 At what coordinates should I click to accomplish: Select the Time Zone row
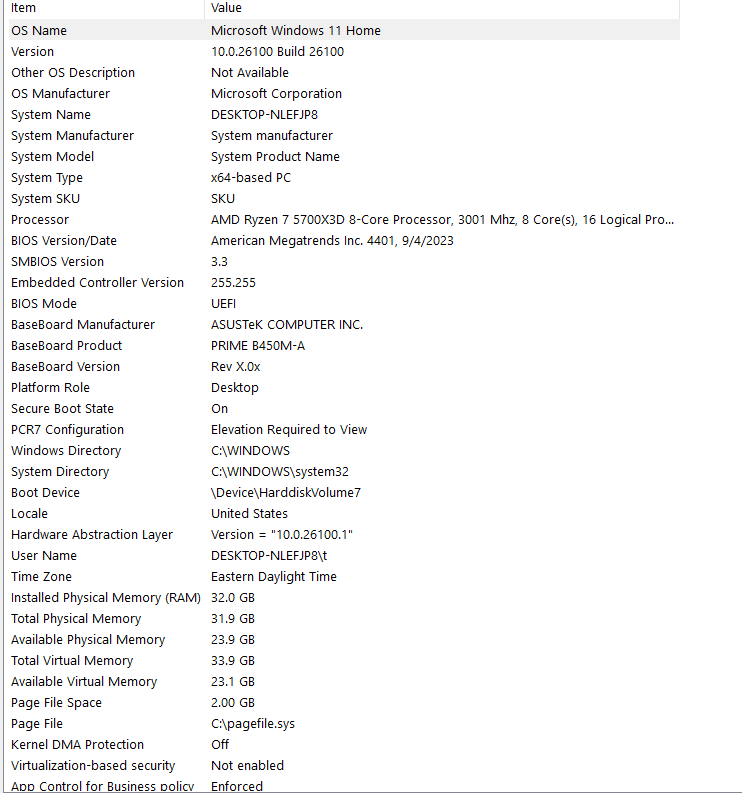point(344,577)
